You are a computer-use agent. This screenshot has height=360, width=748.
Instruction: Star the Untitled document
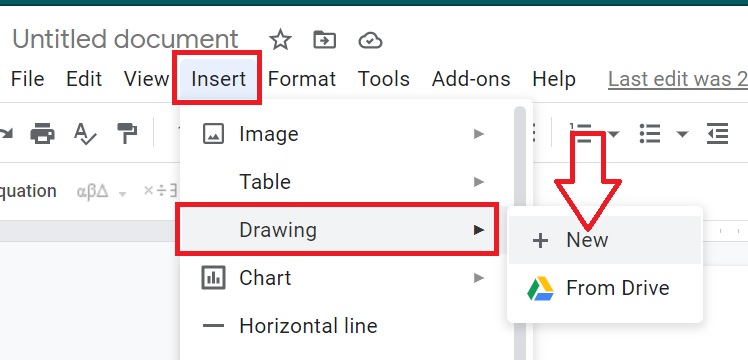click(x=280, y=40)
